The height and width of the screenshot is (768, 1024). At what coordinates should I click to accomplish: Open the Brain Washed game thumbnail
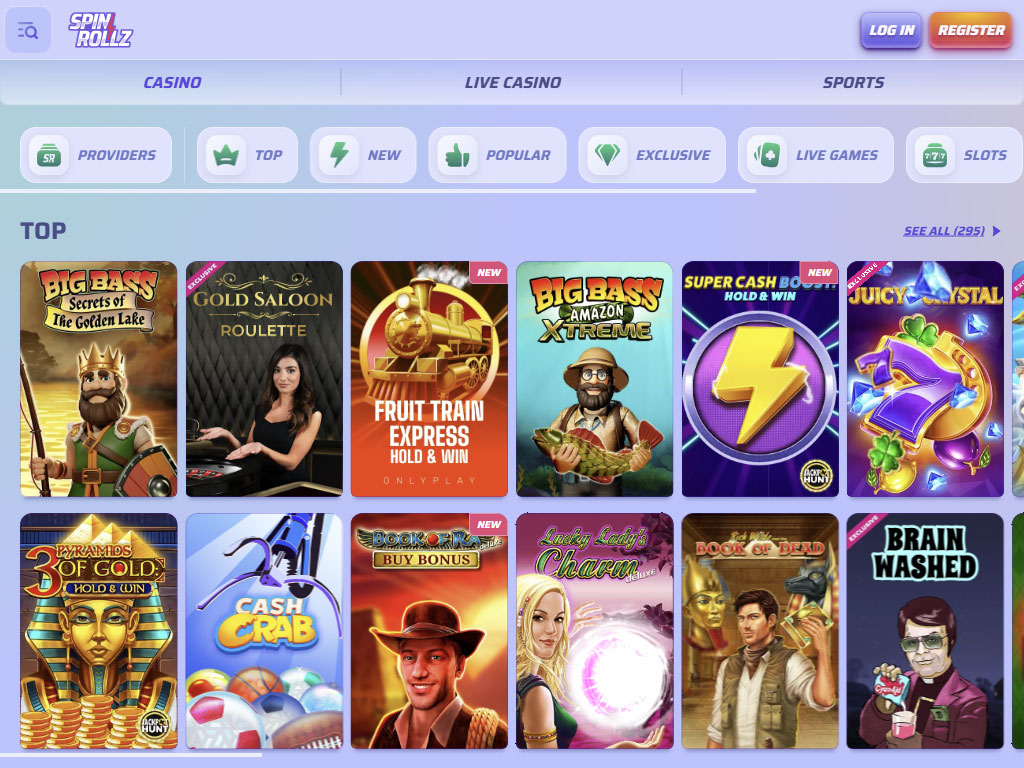pyautogui.click(x=925, y=631)
